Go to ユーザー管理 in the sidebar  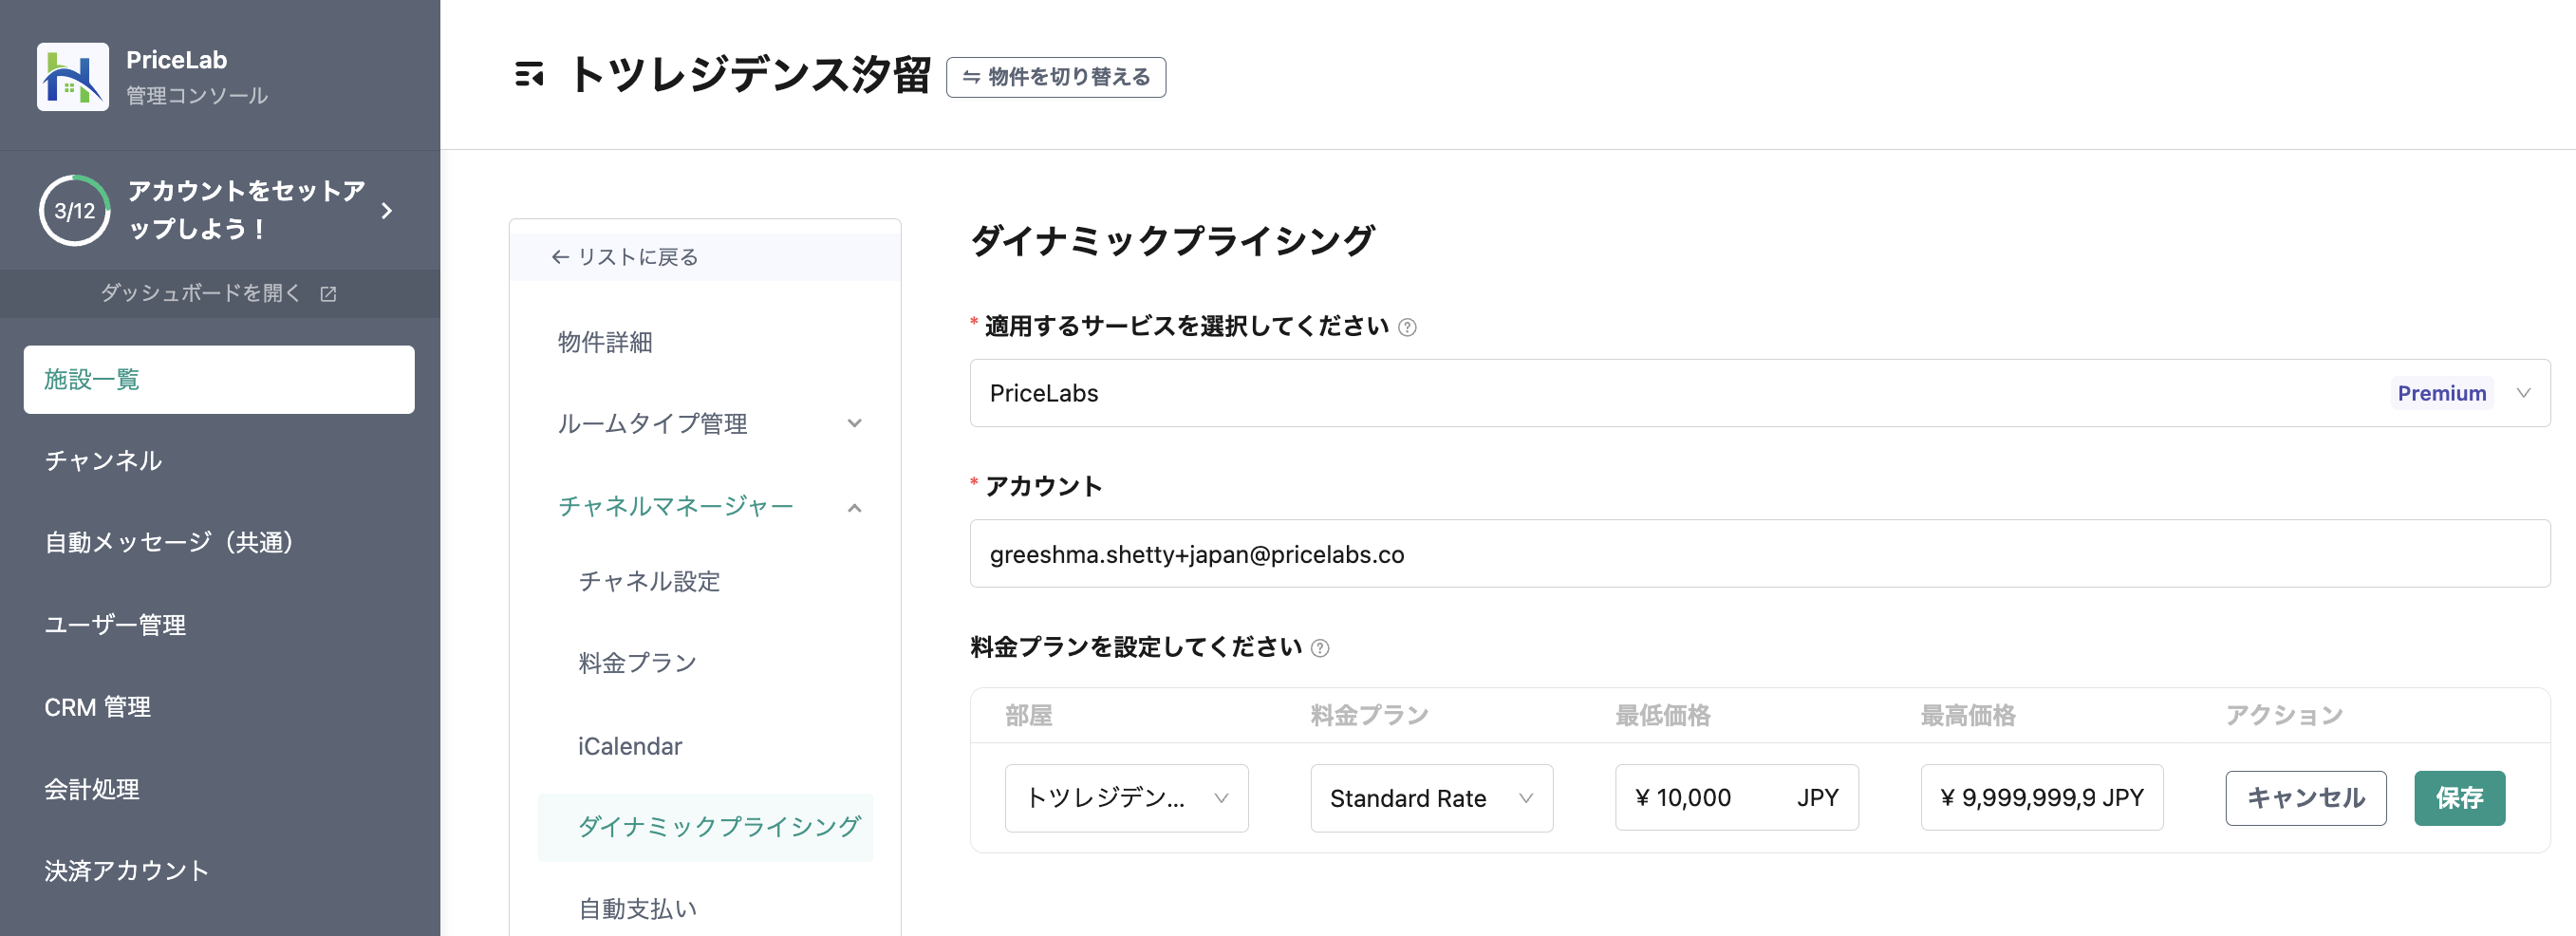[x=115, y=625]
